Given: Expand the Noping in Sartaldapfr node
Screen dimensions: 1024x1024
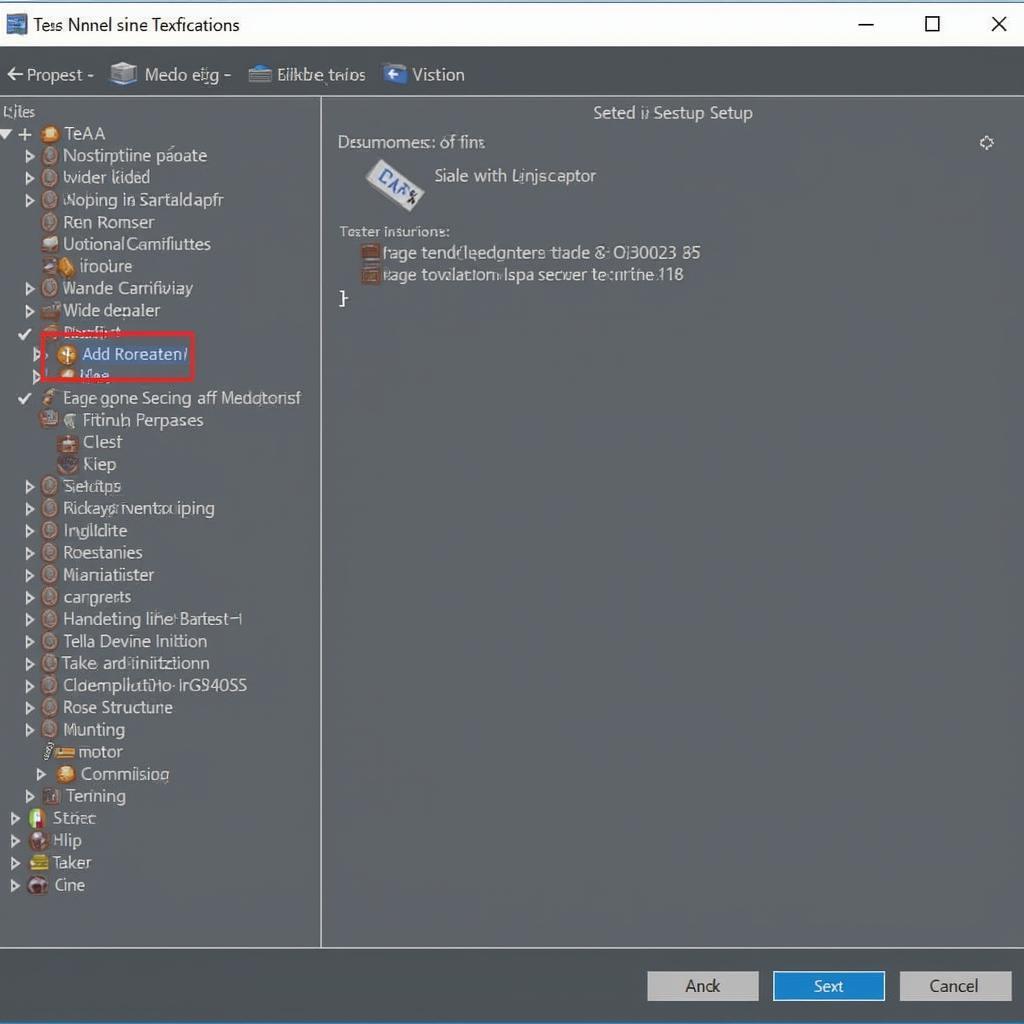Looking at the screenshot, I should [29, 200].
